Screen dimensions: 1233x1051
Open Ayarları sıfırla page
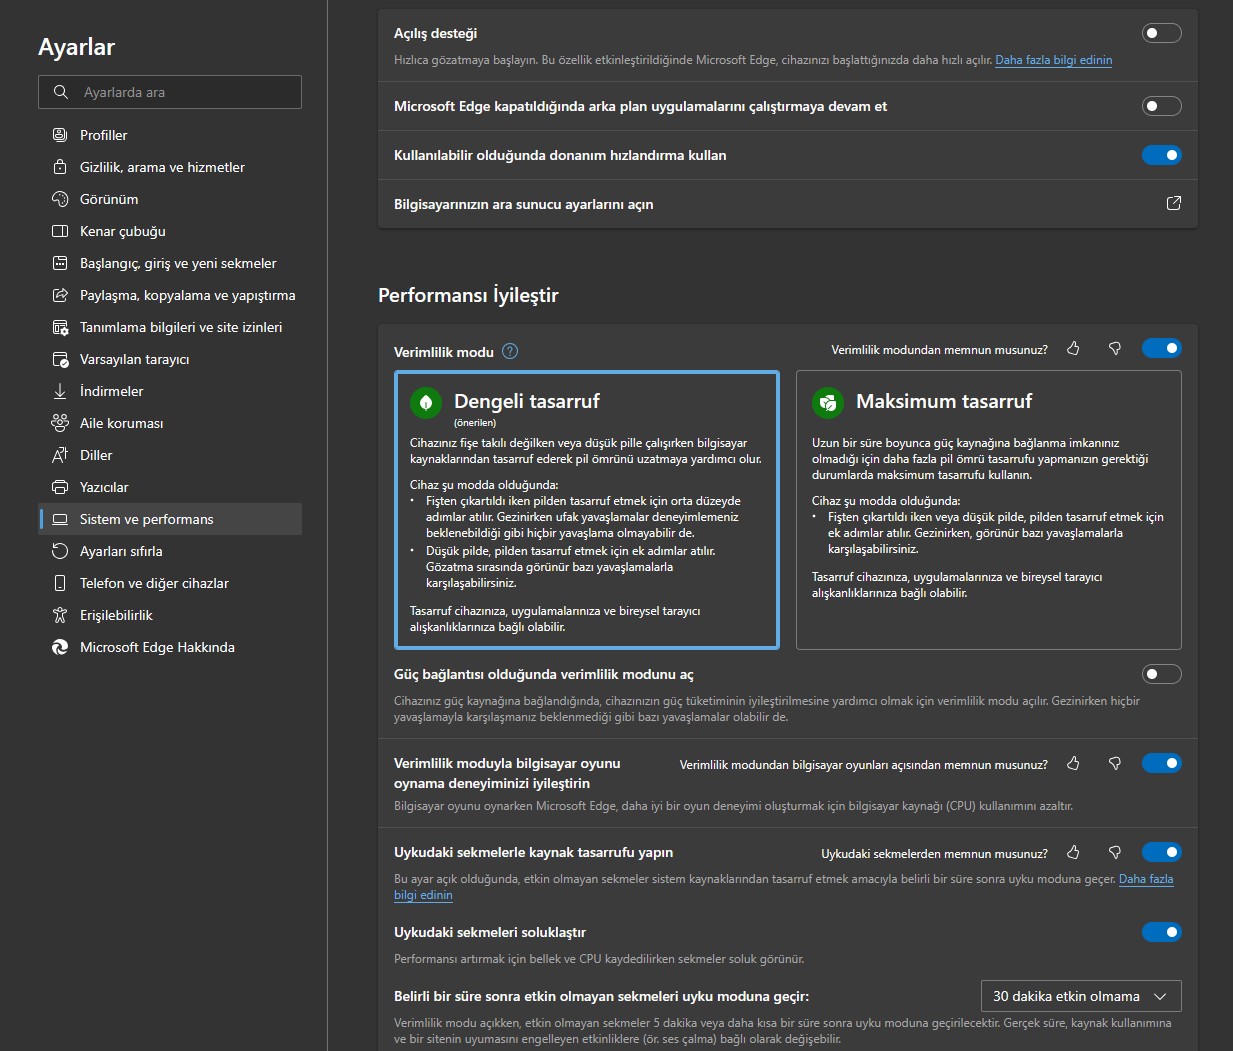point(170,551)
